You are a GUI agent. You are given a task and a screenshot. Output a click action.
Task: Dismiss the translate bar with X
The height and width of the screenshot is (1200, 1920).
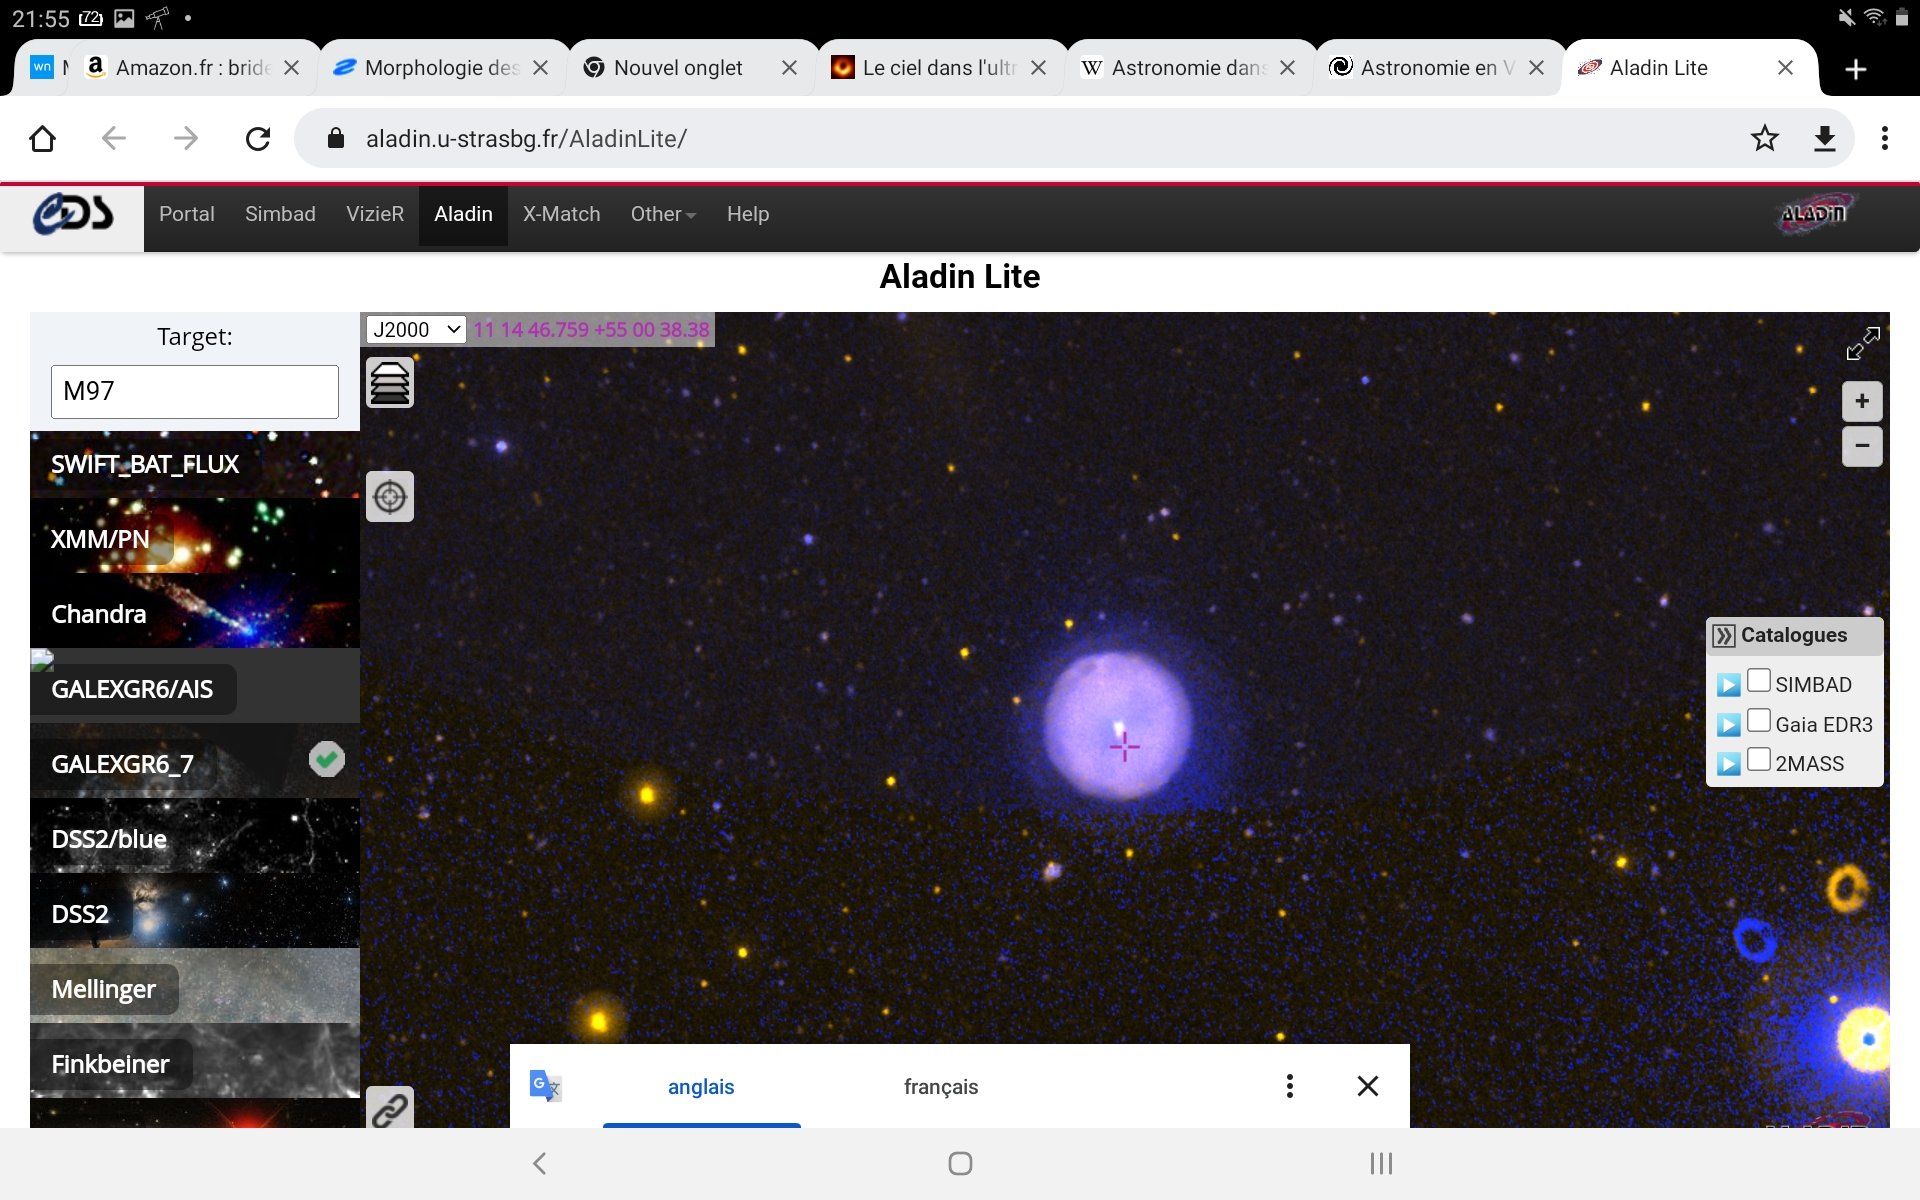click(1368, 1086)
